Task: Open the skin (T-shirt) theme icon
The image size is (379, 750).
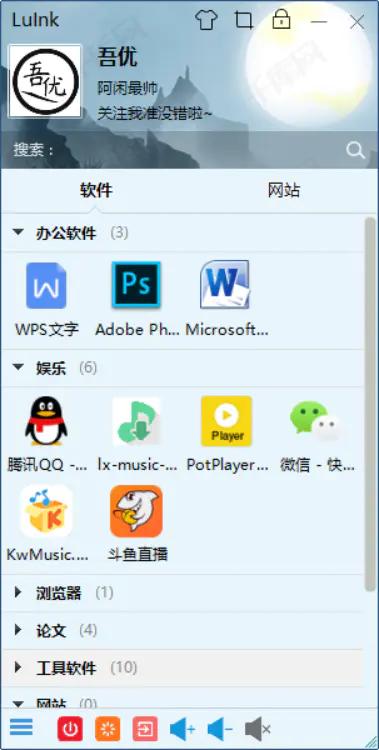Action: [x=206, y=21]
